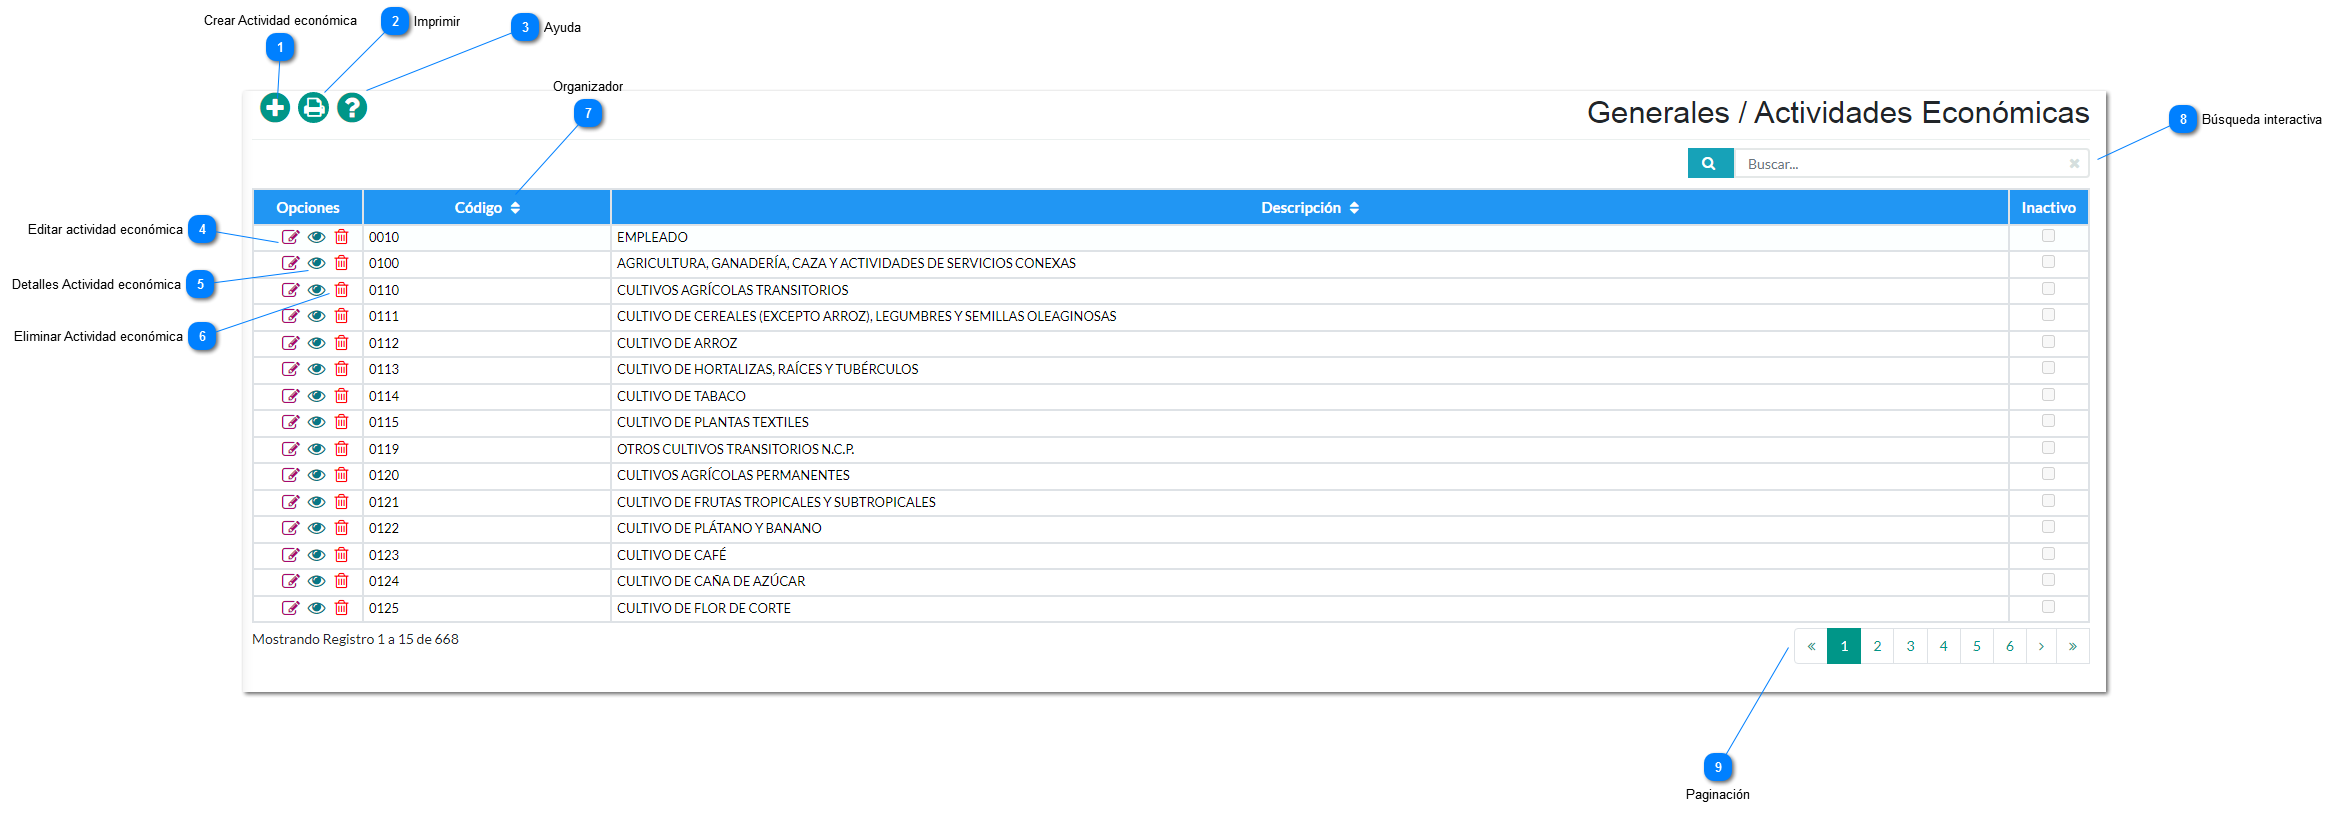
Task: Edit activity 0120 CULTIVOS AGRÍCOLAS PERMANENTES
Action: [x=290, y=475]
